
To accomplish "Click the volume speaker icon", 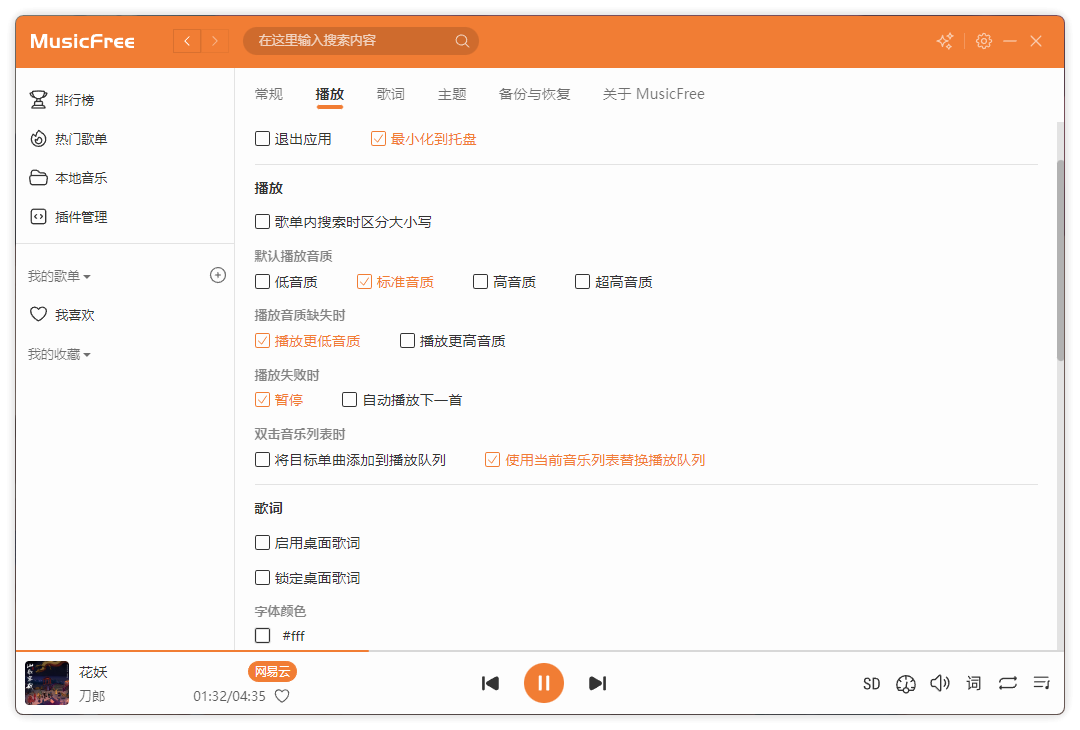I will pyautogui.click(x=939, y=683).
